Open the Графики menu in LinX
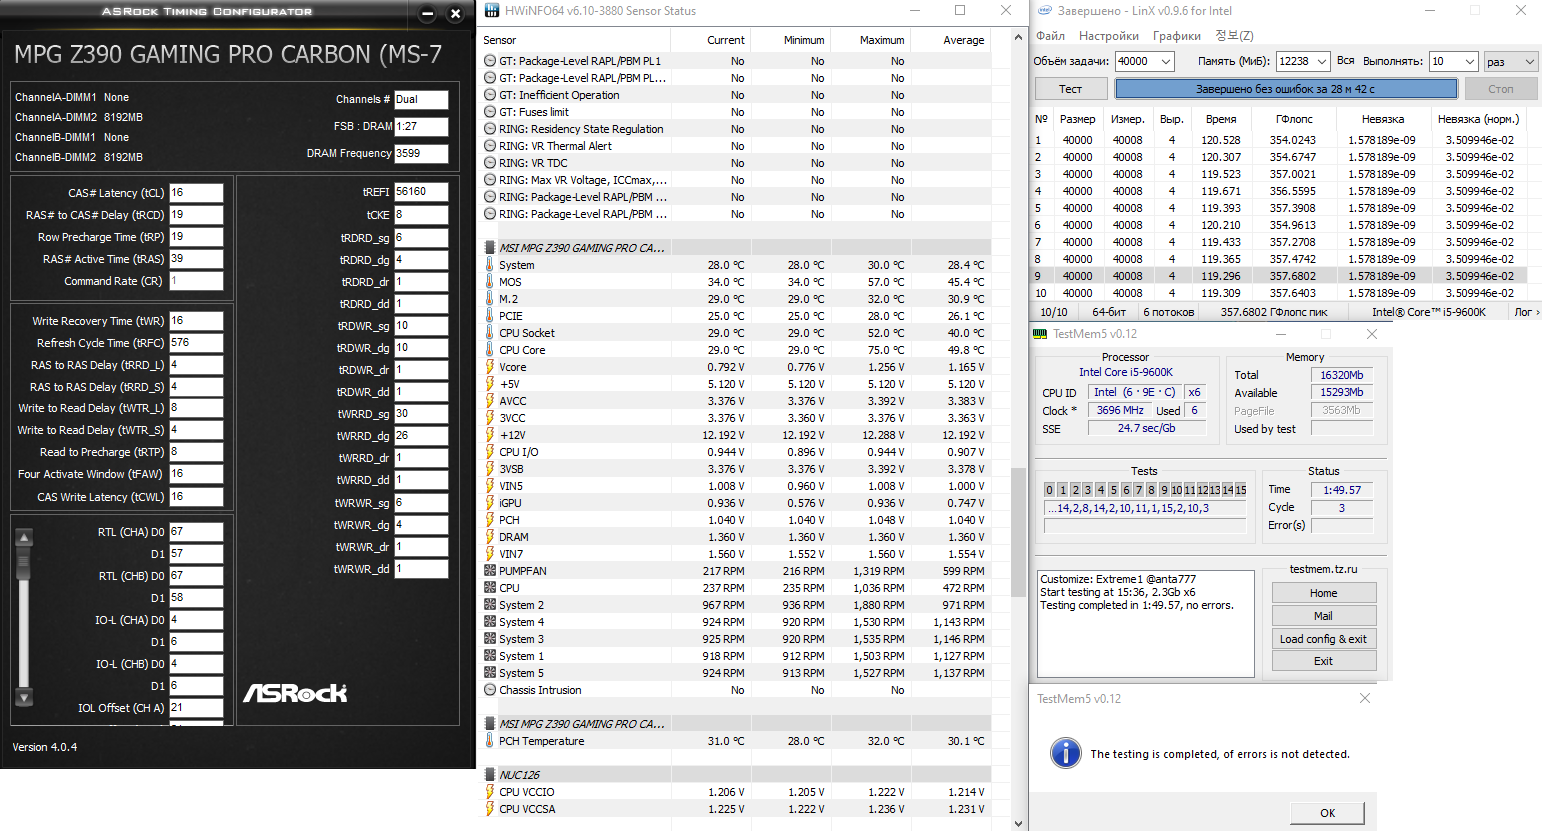Viewport: 1542px width, 831px height. (1177, 36)
